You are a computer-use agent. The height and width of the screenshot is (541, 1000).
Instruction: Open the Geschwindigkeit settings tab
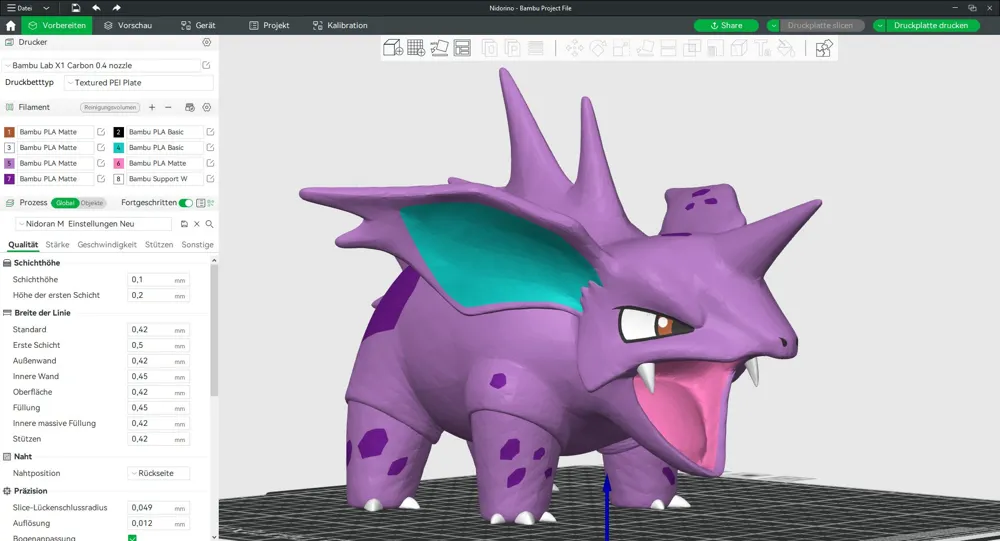click(x=107, y=244)
